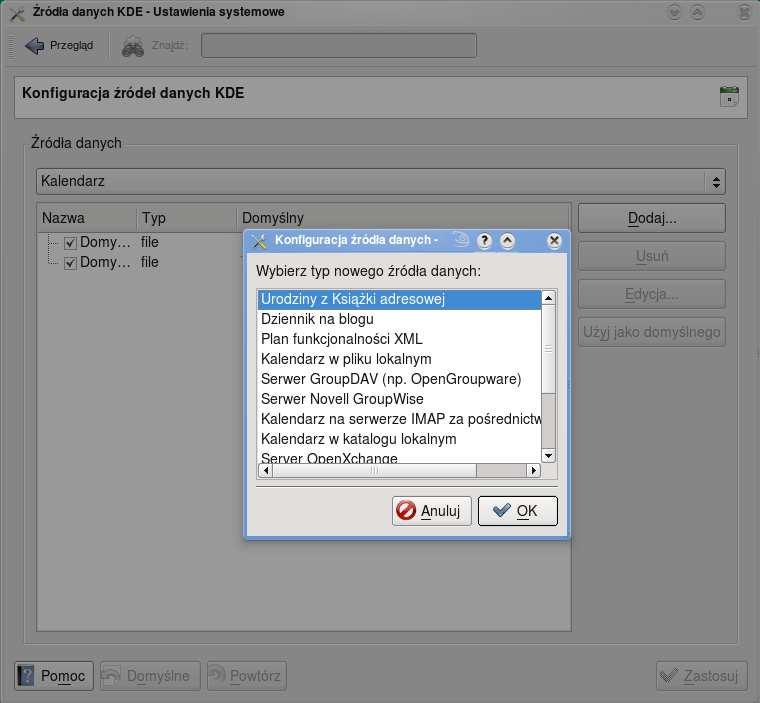The height and width of the screenshot is (703, 760).
Task: Click the Zastosuj button
Action: 702,676
